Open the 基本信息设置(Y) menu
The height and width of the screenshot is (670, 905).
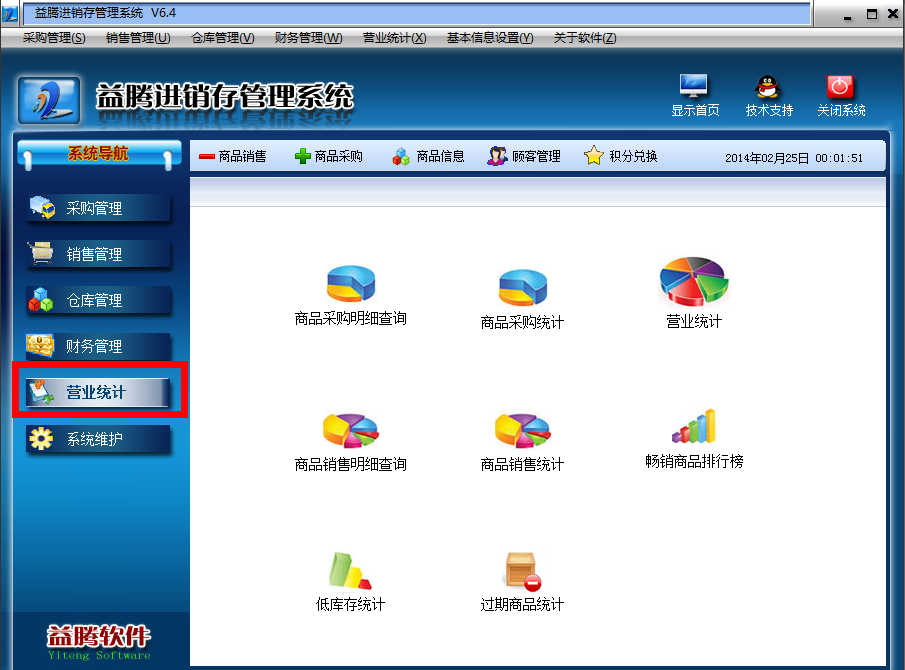coord(490,38)
